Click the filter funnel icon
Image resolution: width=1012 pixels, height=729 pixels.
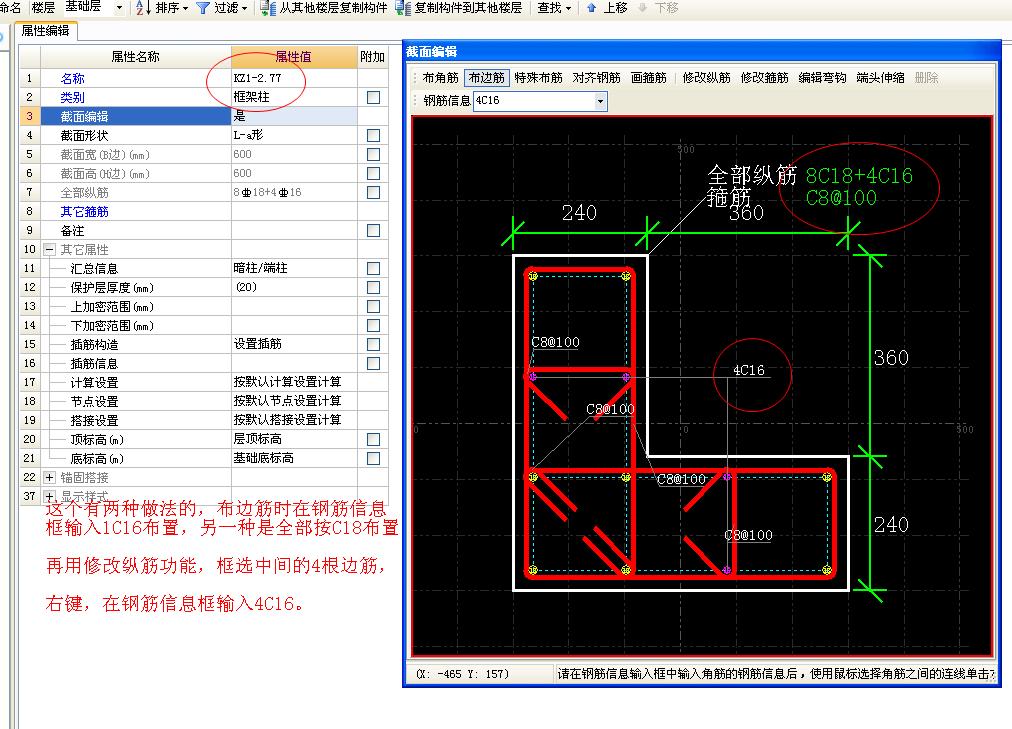tap(203, 8)
